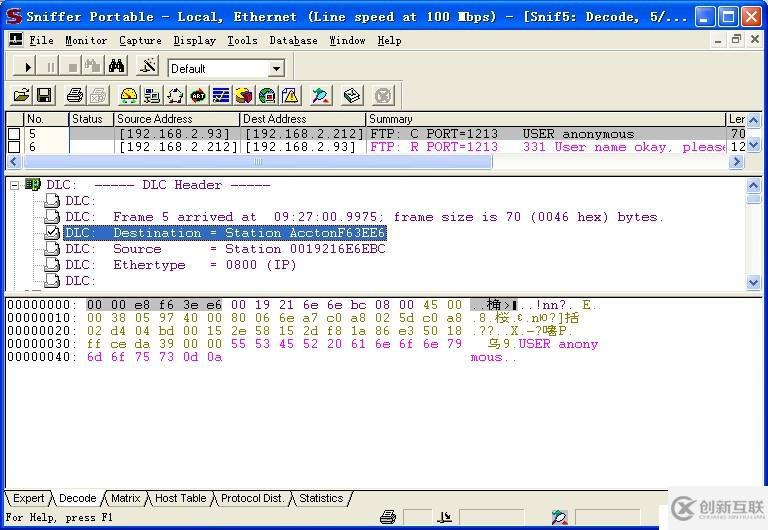Image resolution: width=768 pixels, height=530 pixels.
Task: Uncheck the DLC Destination line checkbox
Action: click(x=52, y=232)
